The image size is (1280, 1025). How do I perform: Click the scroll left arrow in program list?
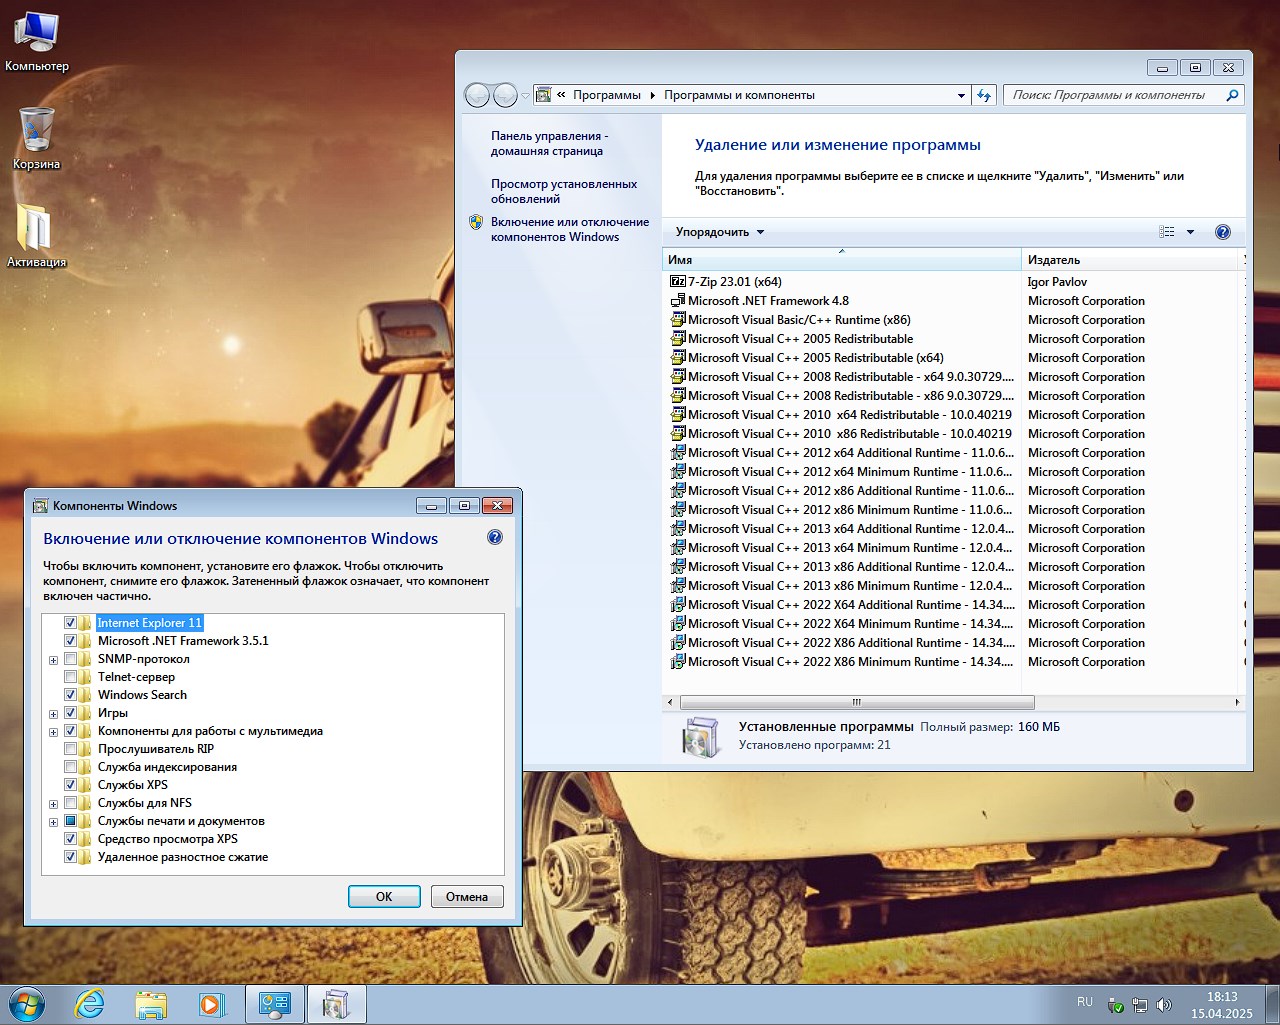click(x=670, y=702)
